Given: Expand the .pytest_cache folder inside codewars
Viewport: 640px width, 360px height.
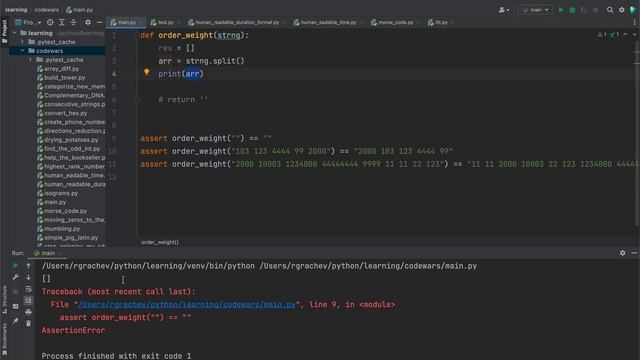Looking at the screenshot, I should point(30,60).
